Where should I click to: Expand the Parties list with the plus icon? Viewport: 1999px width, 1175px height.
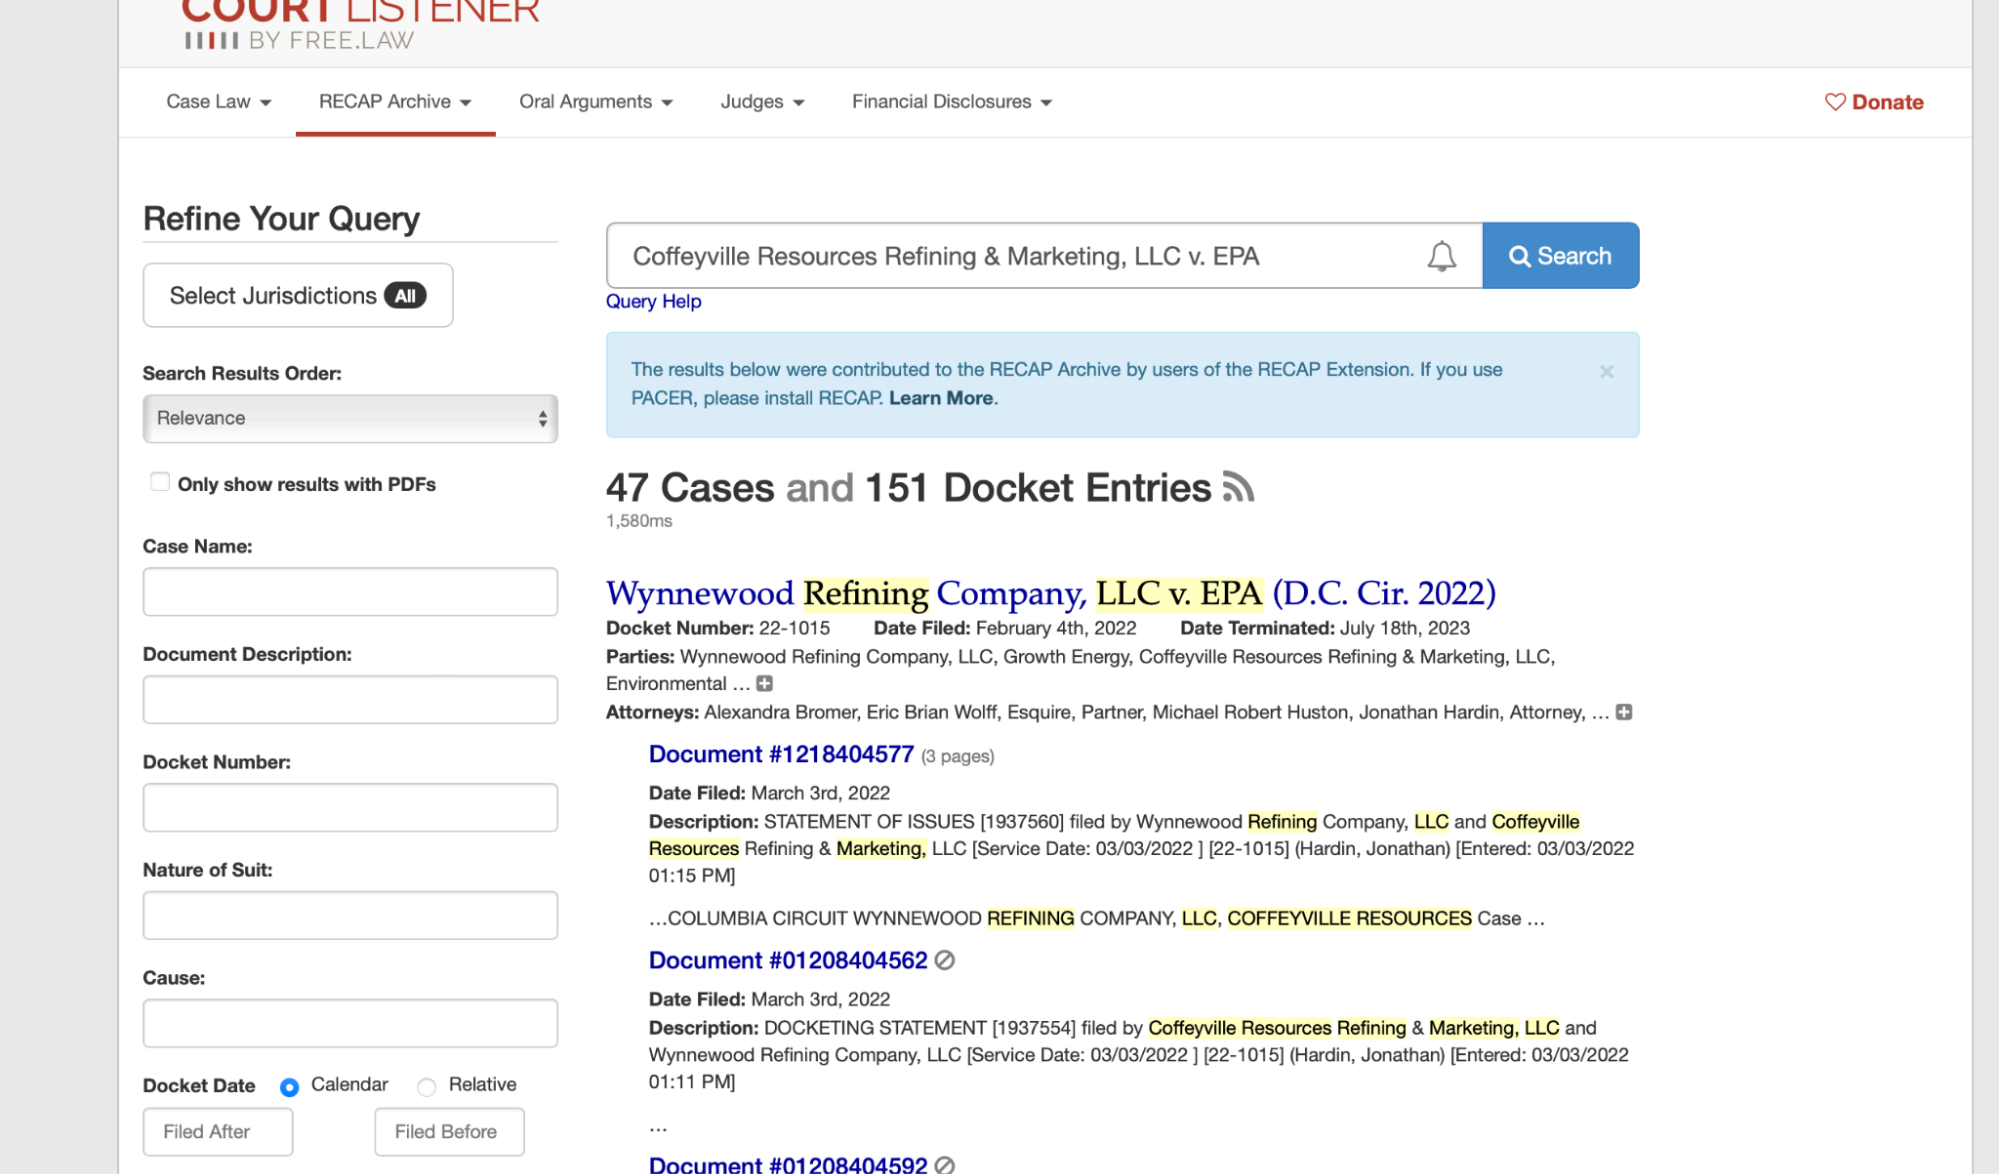(x=765, y=683)
